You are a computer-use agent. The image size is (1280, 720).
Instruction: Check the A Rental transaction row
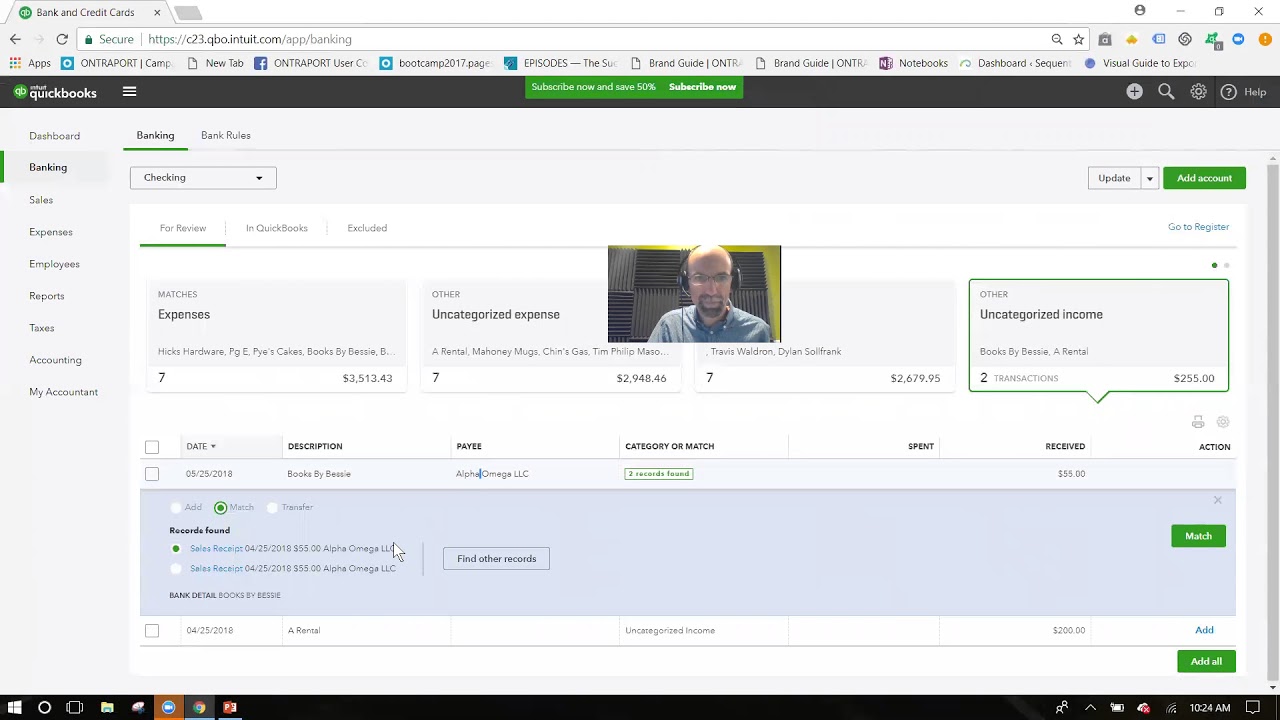152,631
